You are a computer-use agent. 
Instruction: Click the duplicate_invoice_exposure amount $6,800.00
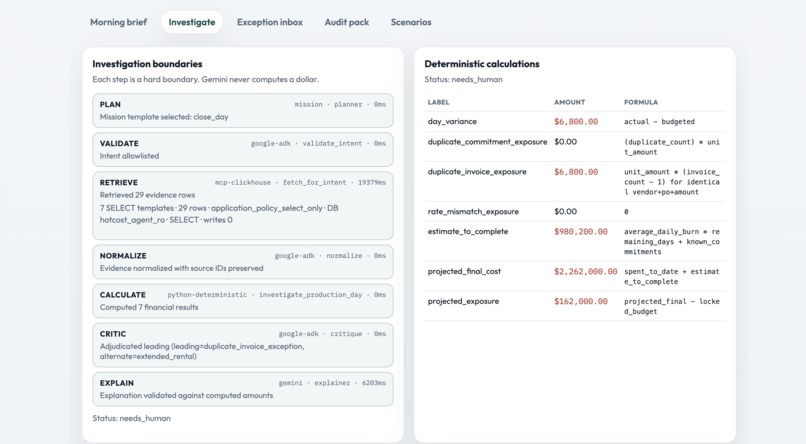[x=576, y=172]
